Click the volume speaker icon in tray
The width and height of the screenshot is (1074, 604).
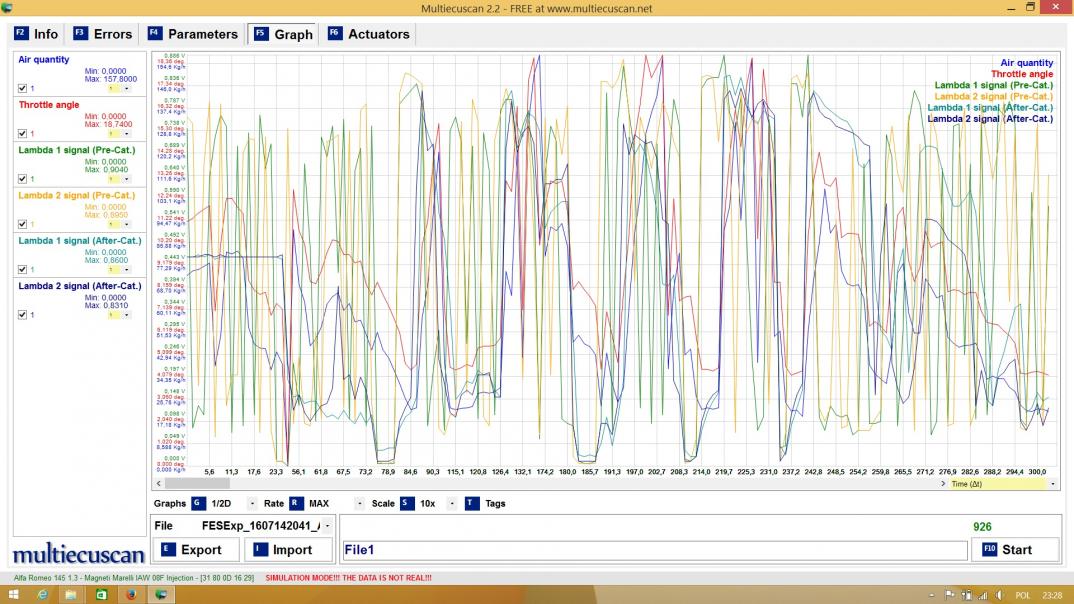click(x=999, y=595)
